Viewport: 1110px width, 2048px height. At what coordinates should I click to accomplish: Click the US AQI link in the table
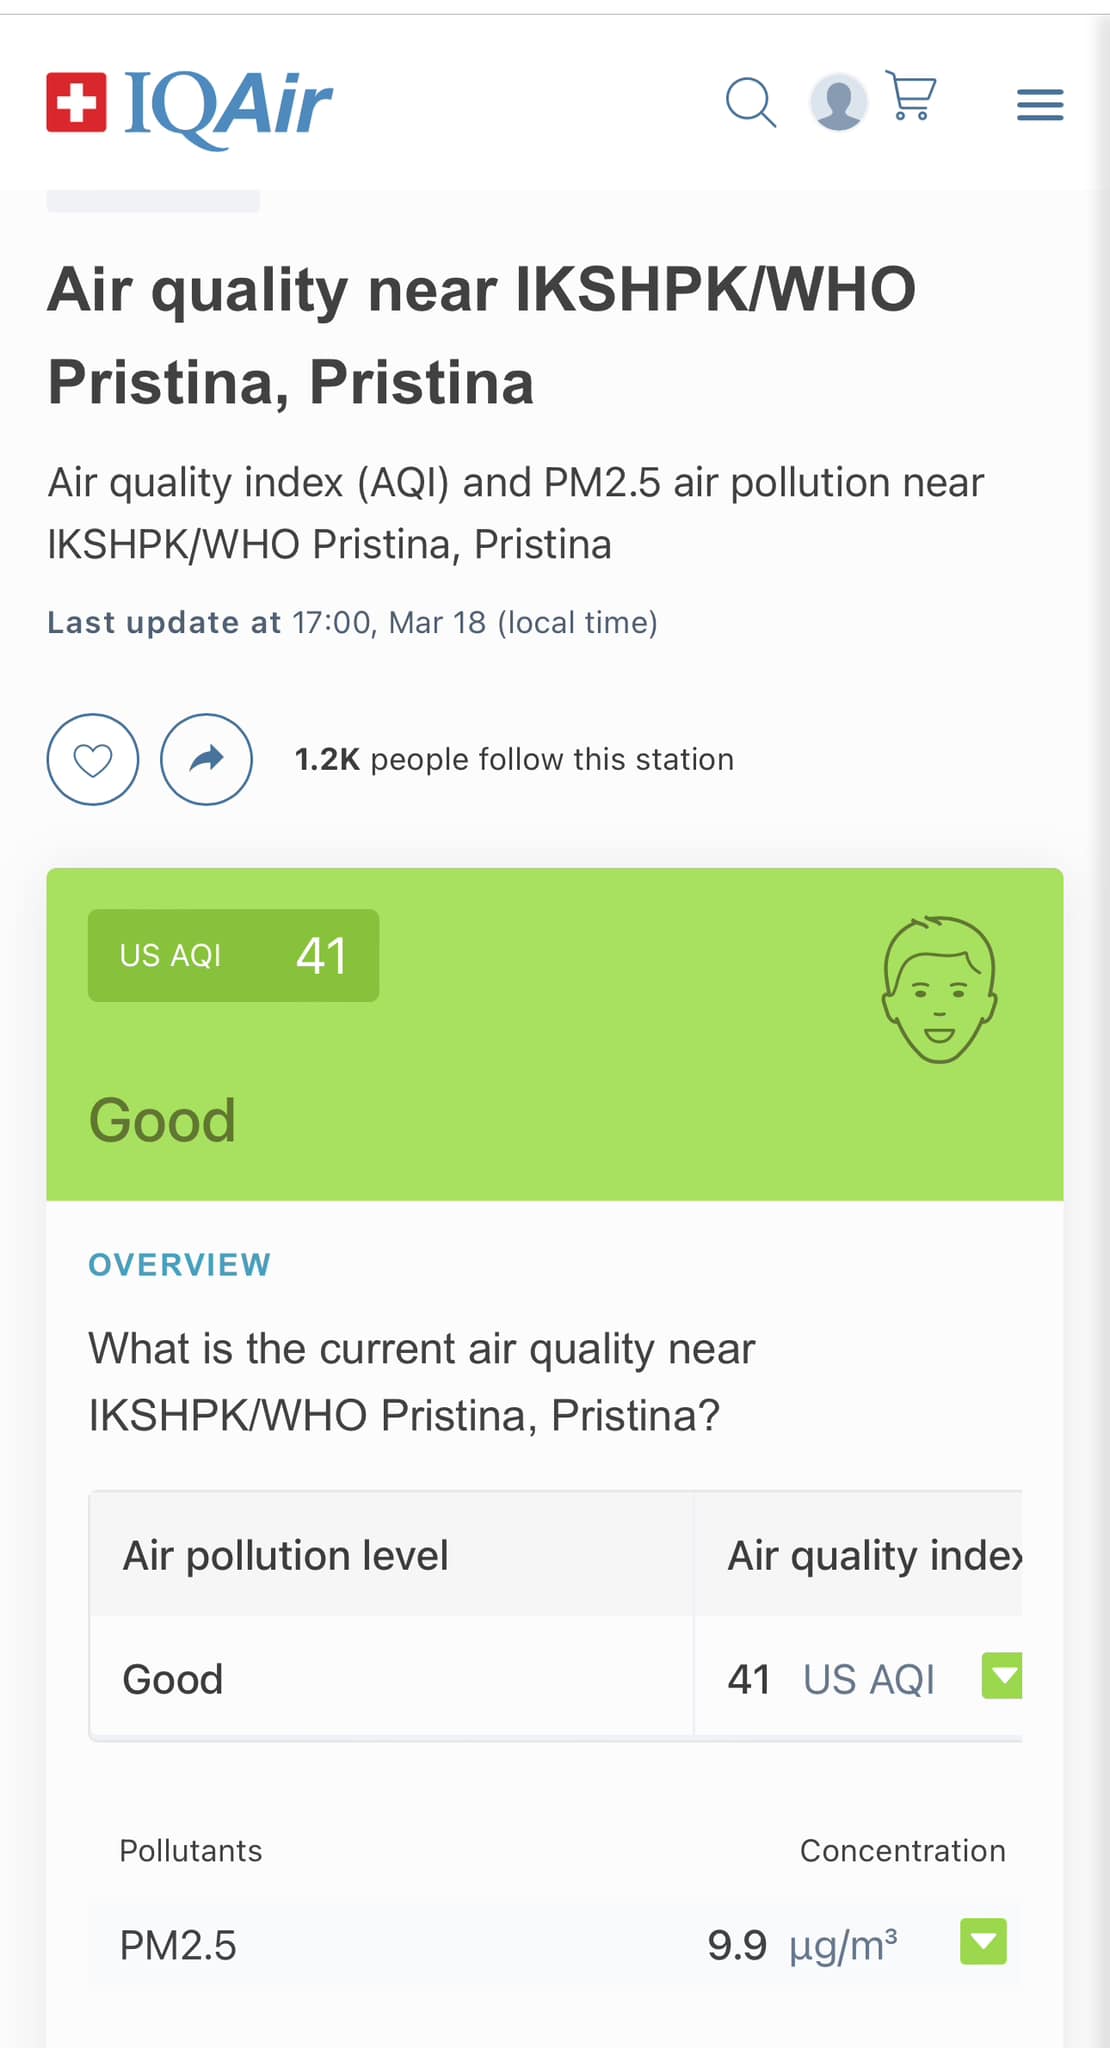click(x=869, y=1680)
